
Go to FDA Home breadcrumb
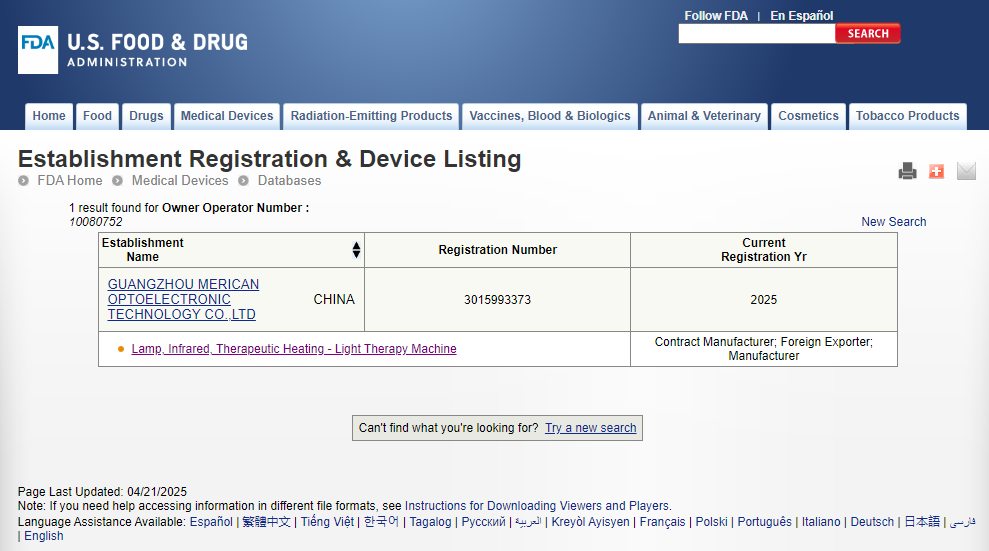[69, 181]
